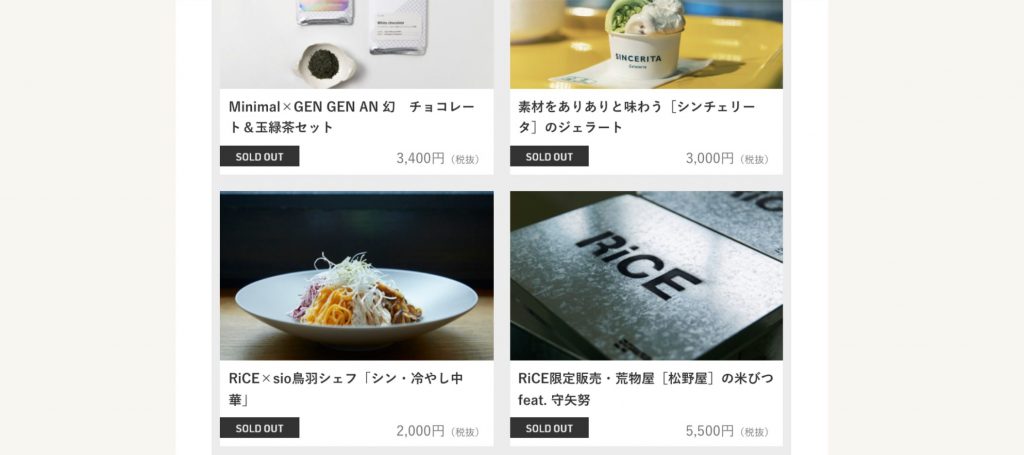
Task: Click the Minimal×GEN GEN AN 幻 product title
Action: click(351, 117)
